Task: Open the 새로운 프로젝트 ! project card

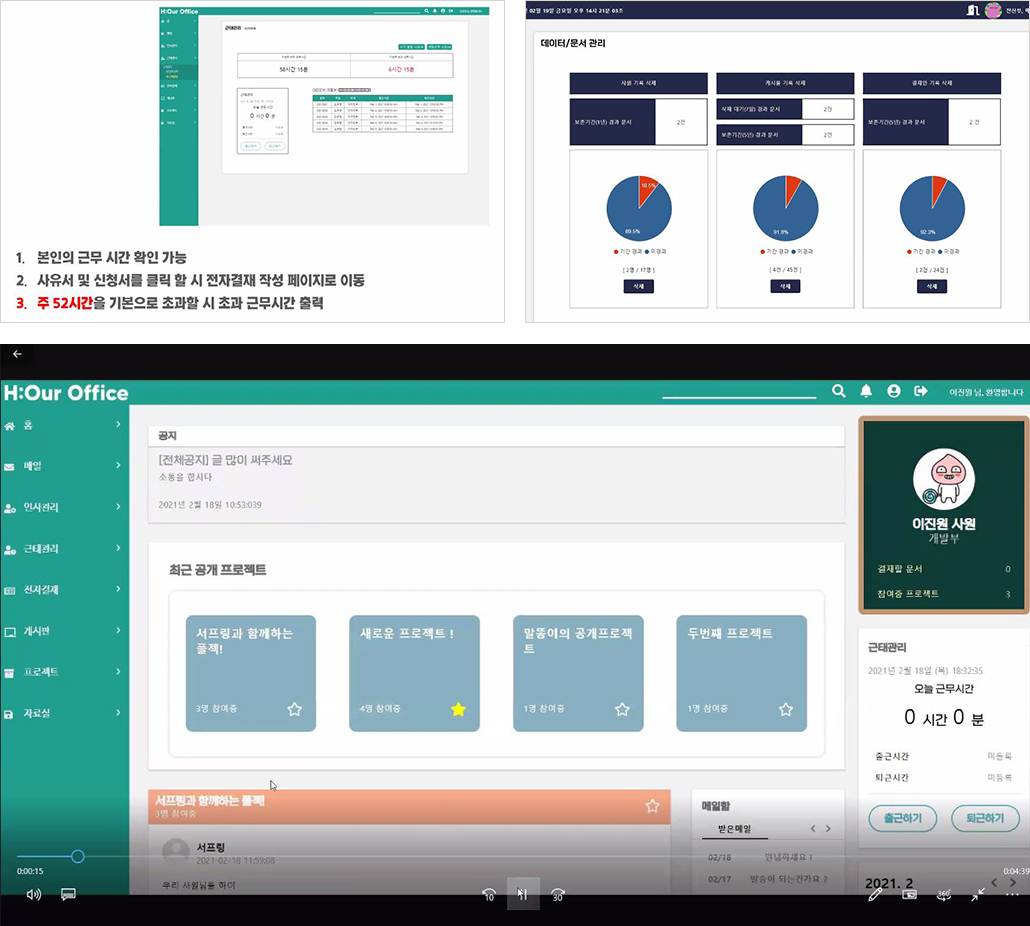Action: (x=414, y=673)
